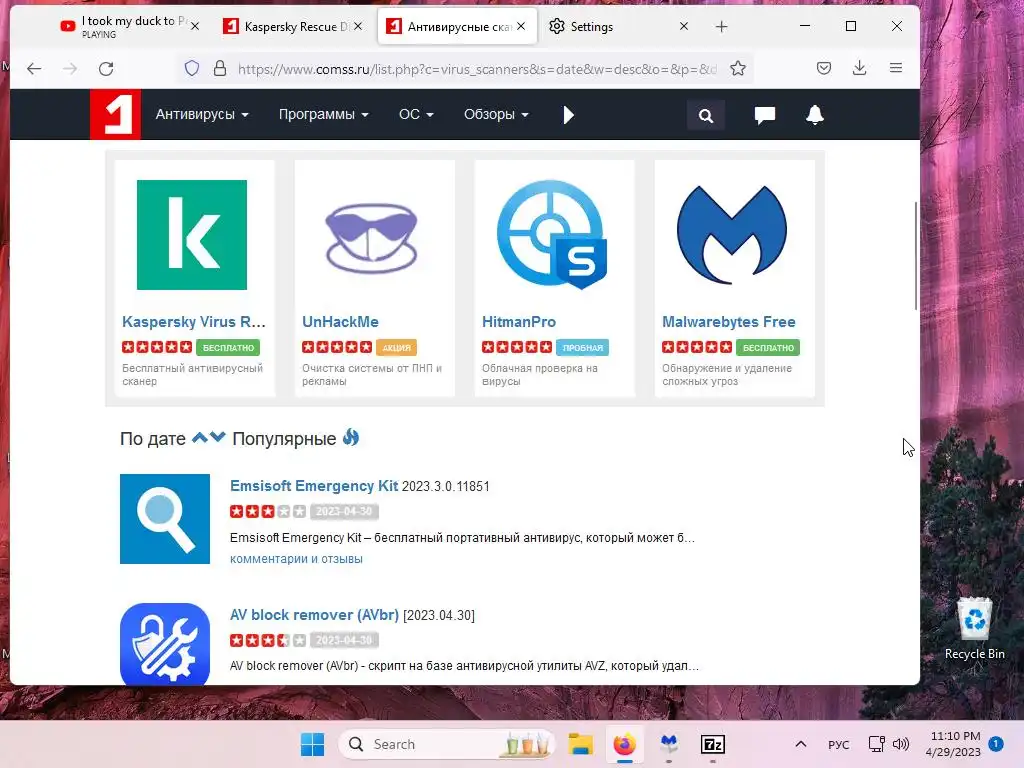
Task: Click the Firefox taskbar icon
Action: tap(624, 744)
